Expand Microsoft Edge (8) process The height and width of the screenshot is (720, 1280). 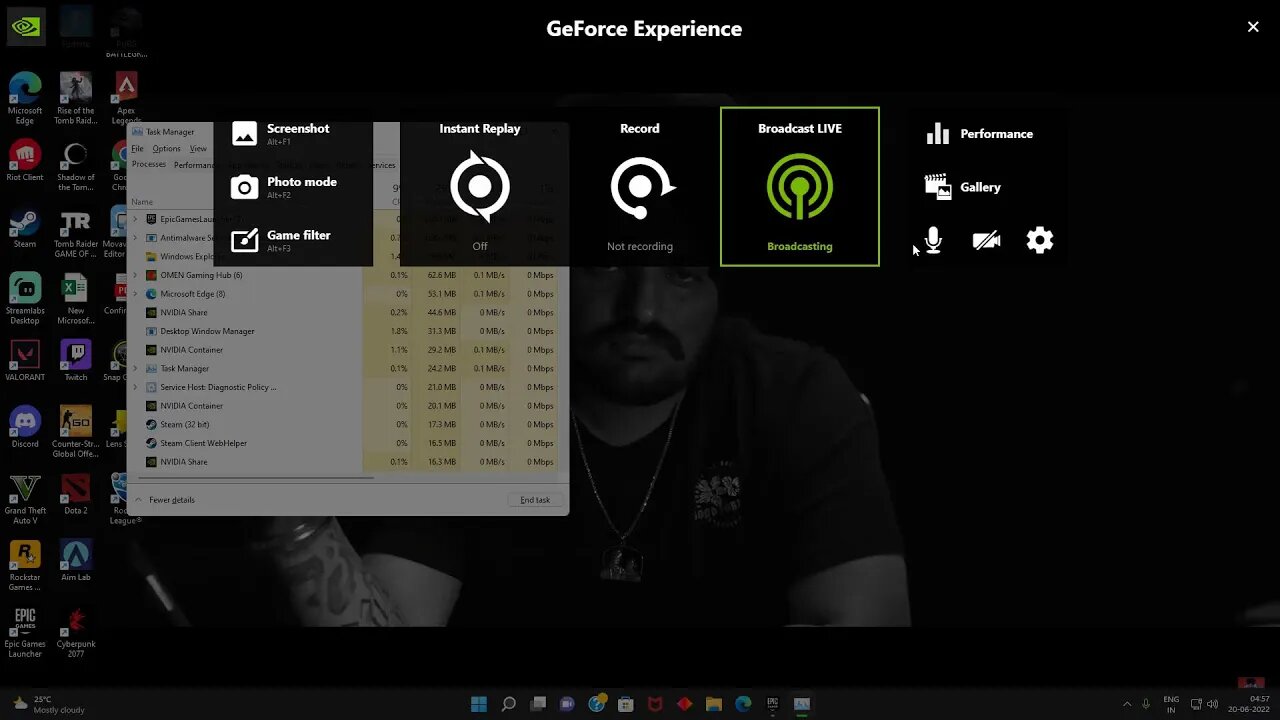click(136, 294)
